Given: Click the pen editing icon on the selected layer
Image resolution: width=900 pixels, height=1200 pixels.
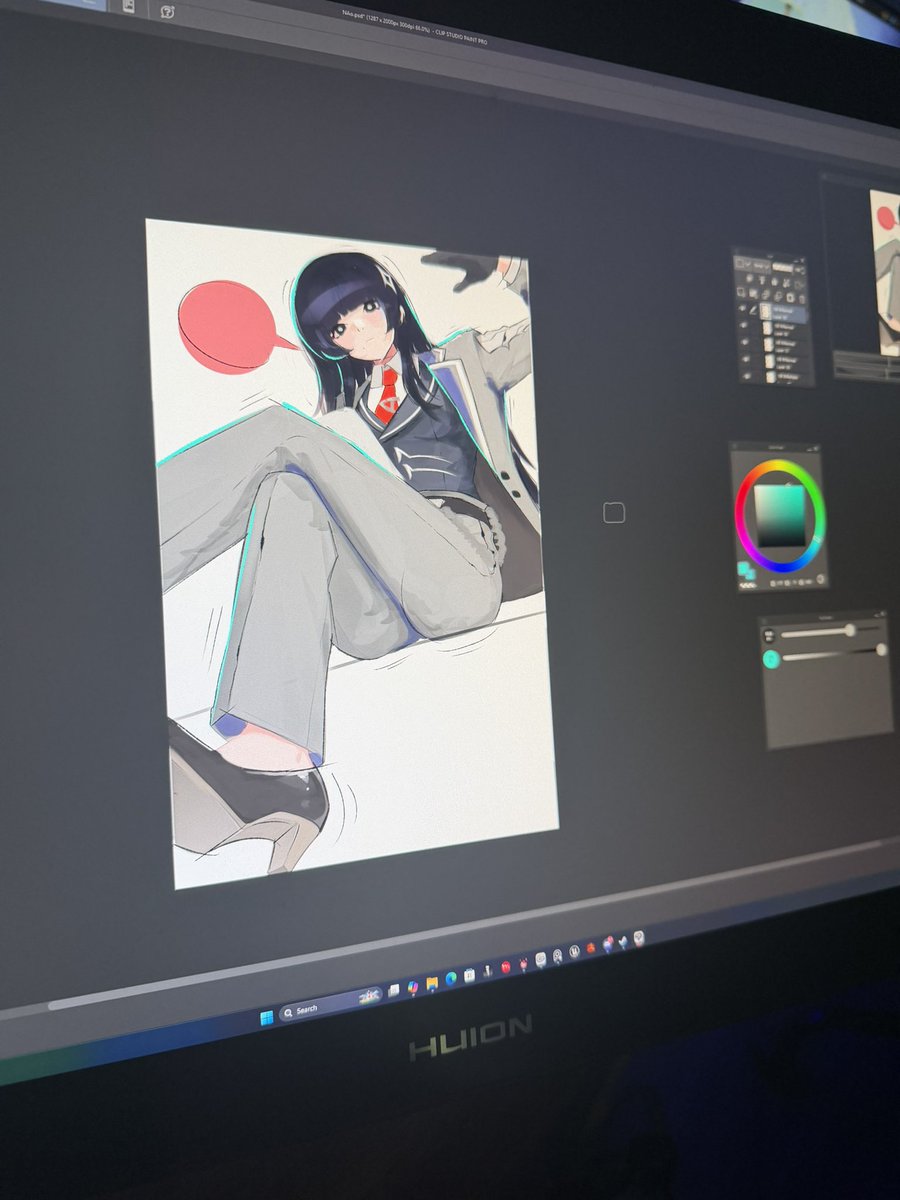Looking at the screenshot, I should [753, 311].
